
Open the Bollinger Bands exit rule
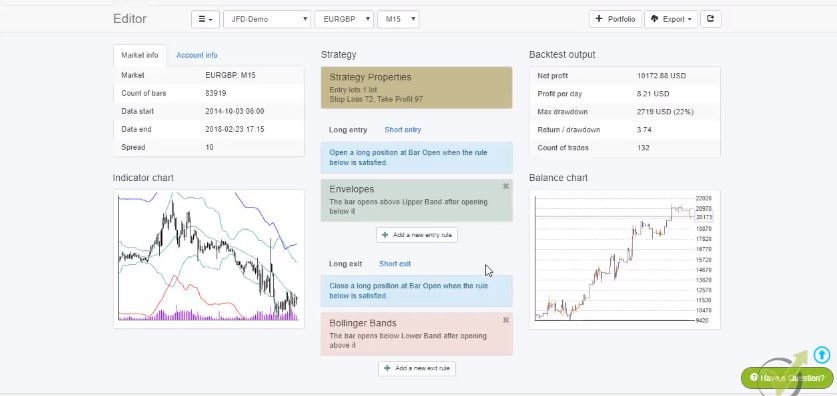click(416, 334)
